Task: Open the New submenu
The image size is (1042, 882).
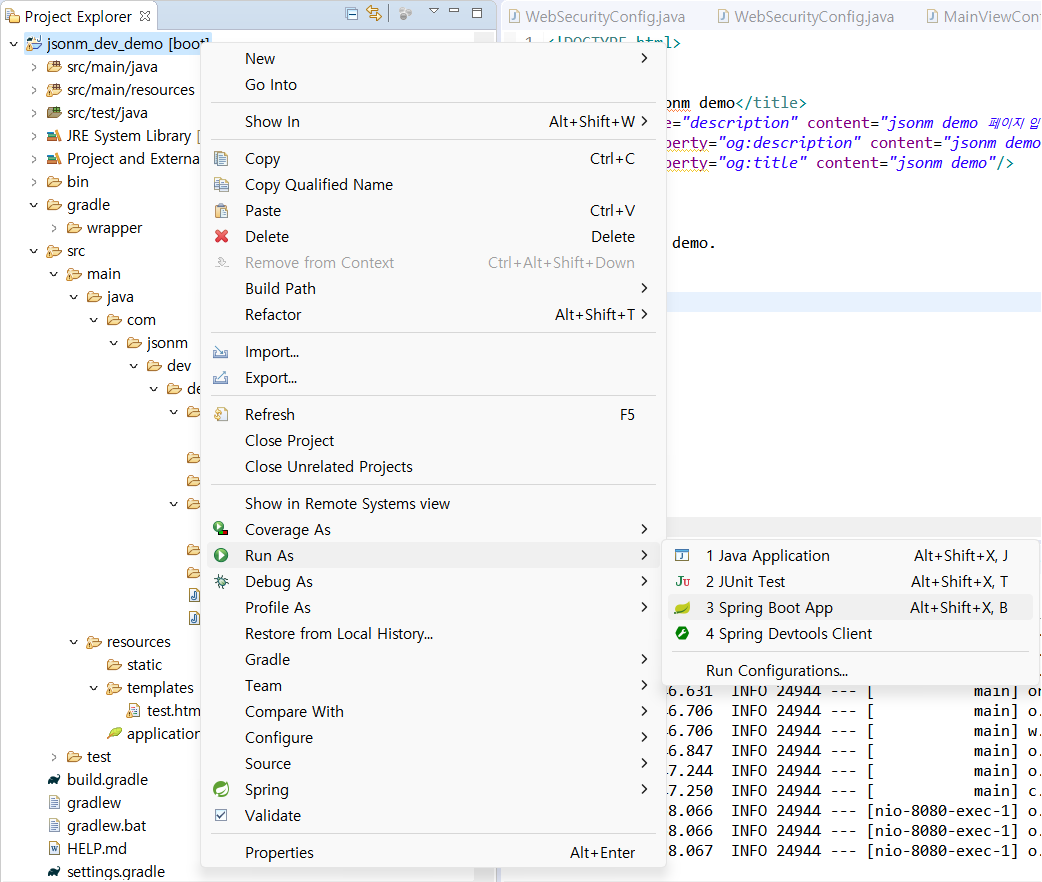Action: click(433, 58)
